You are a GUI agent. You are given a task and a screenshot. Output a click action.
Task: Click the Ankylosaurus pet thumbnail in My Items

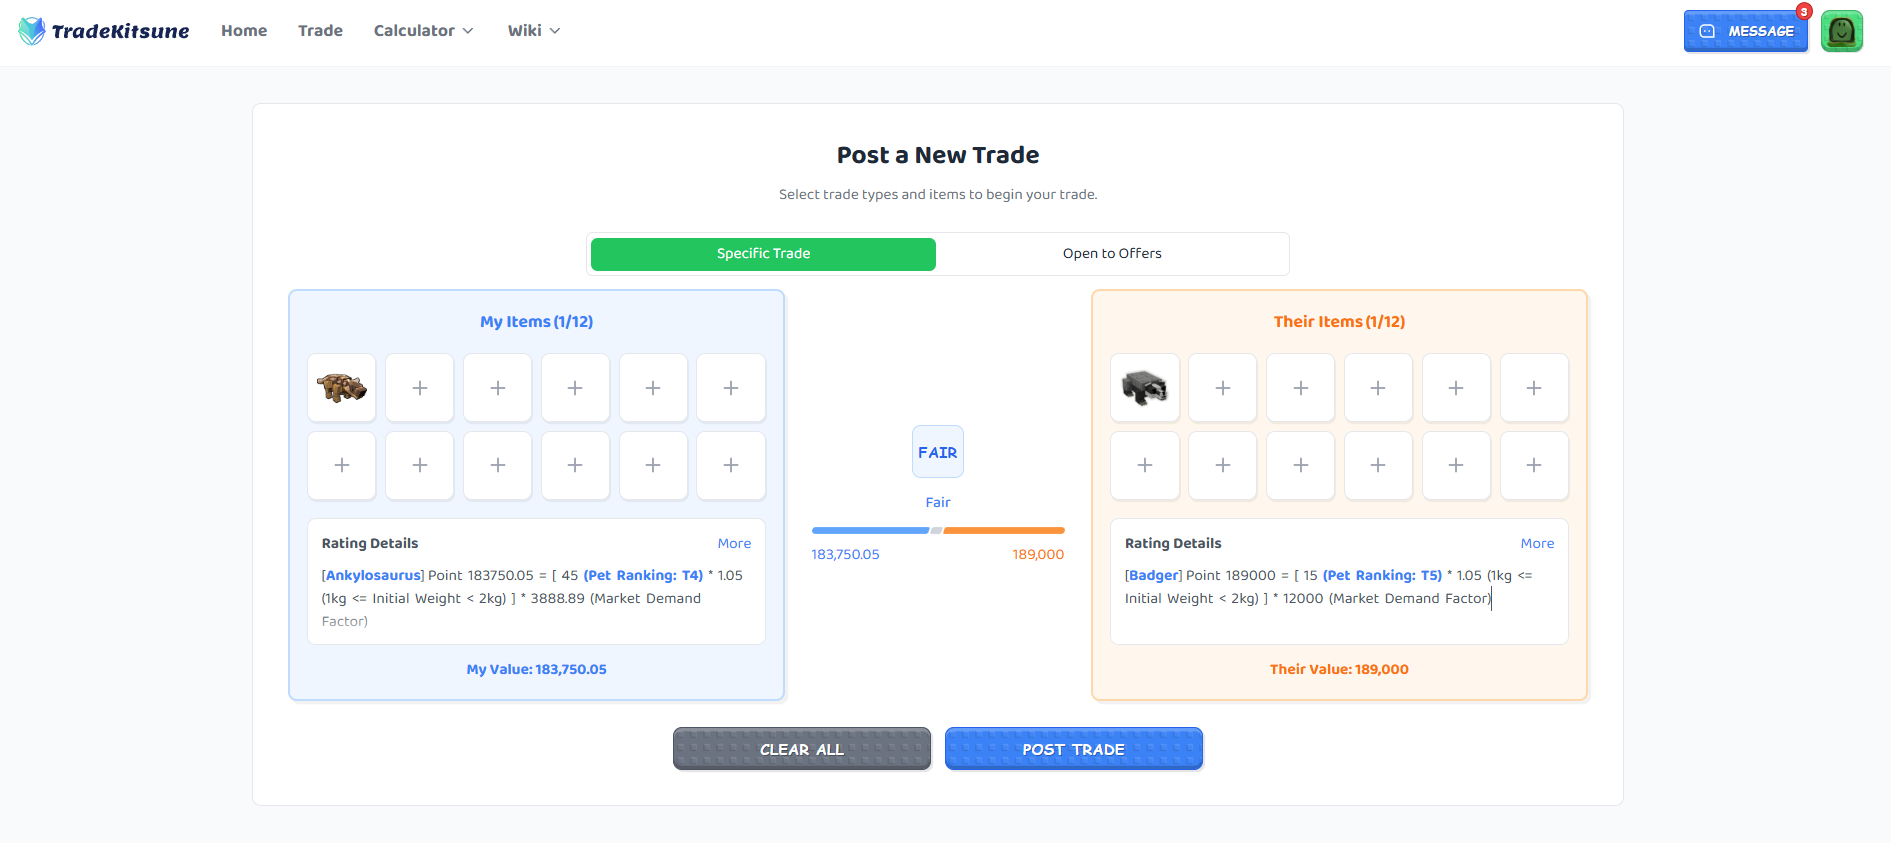coord(341,388)
